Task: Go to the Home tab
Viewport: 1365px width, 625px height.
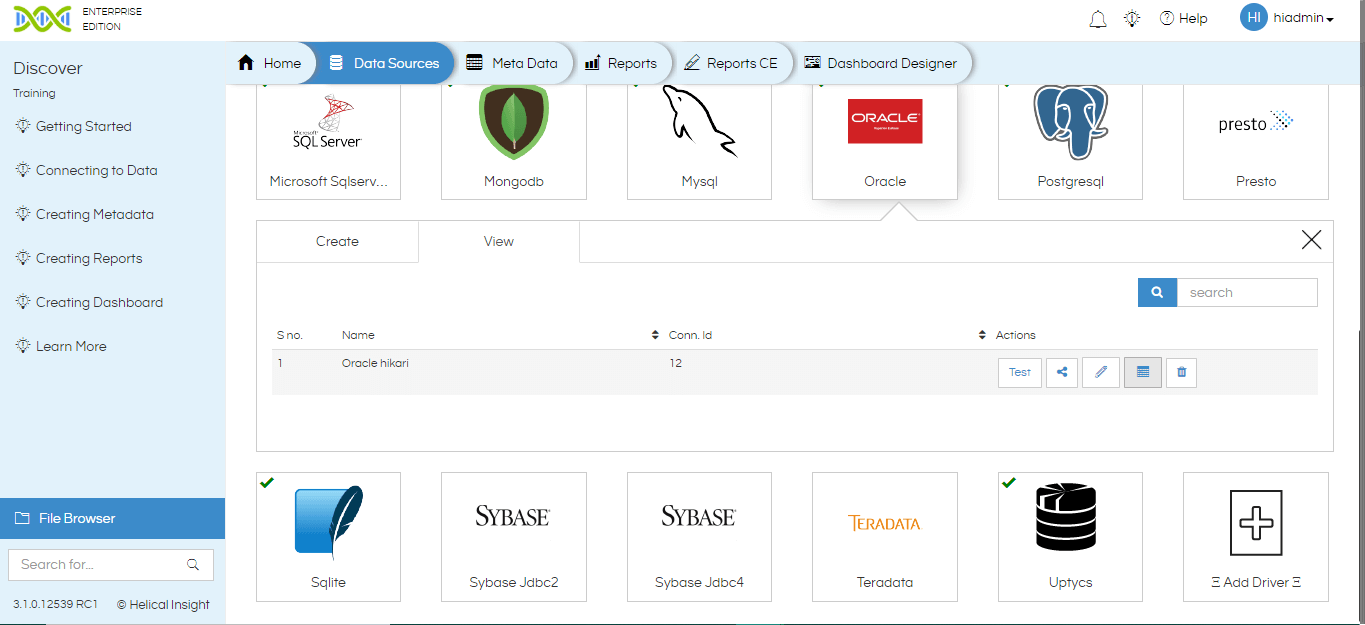Action: [x=270, y=63]
